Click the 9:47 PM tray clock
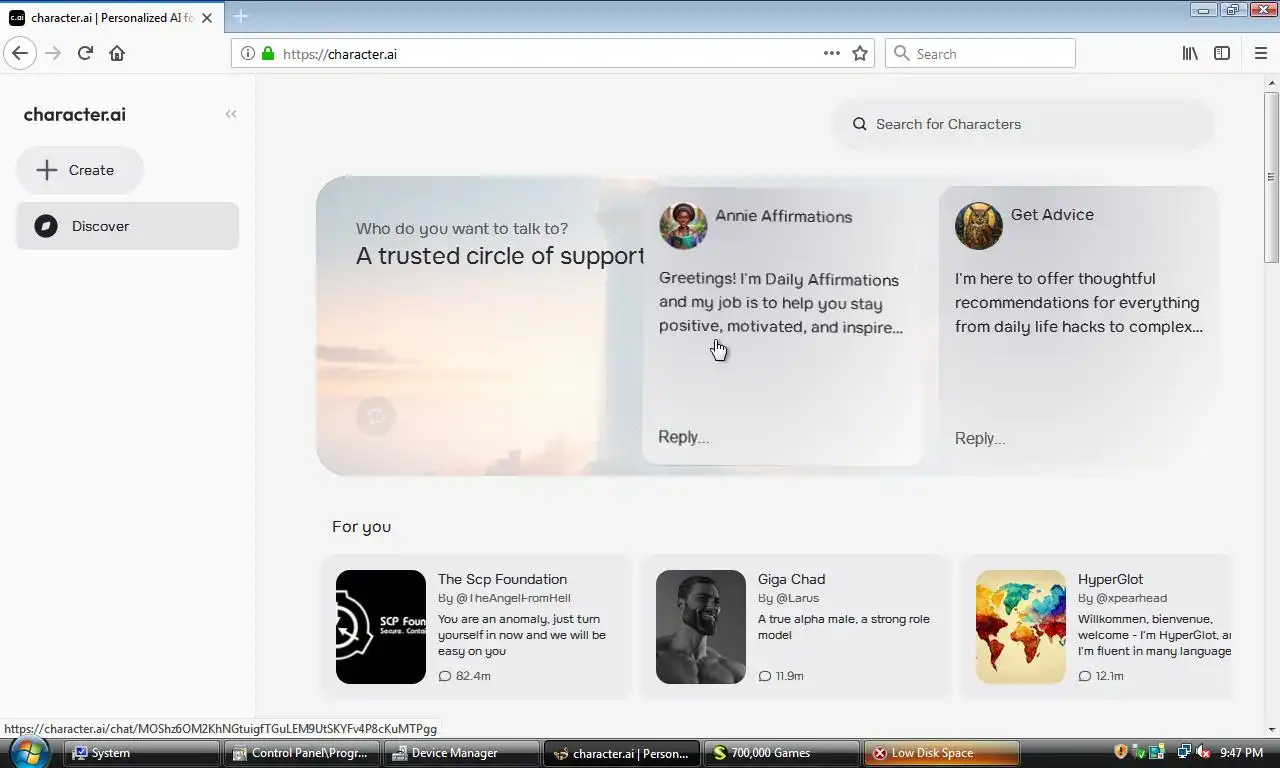Viewport: 1280px width, 768px height. pos(1241,753)
